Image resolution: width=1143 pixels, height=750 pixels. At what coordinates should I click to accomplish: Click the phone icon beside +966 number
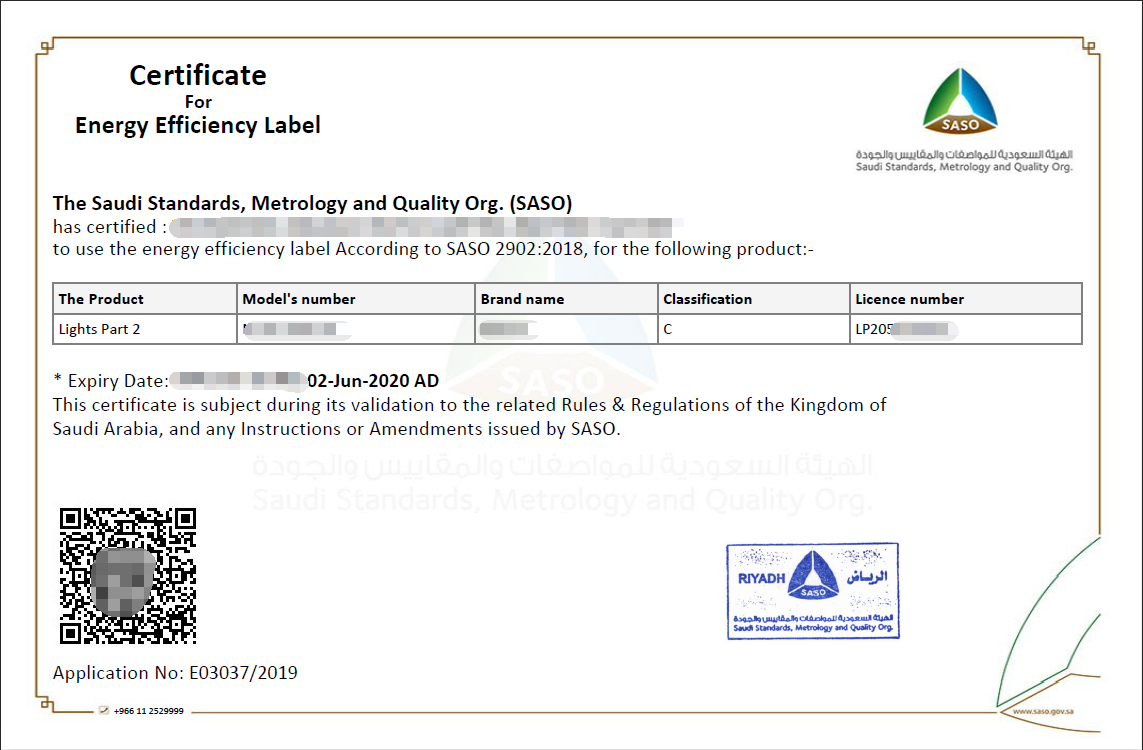click(x=104, y=711)
